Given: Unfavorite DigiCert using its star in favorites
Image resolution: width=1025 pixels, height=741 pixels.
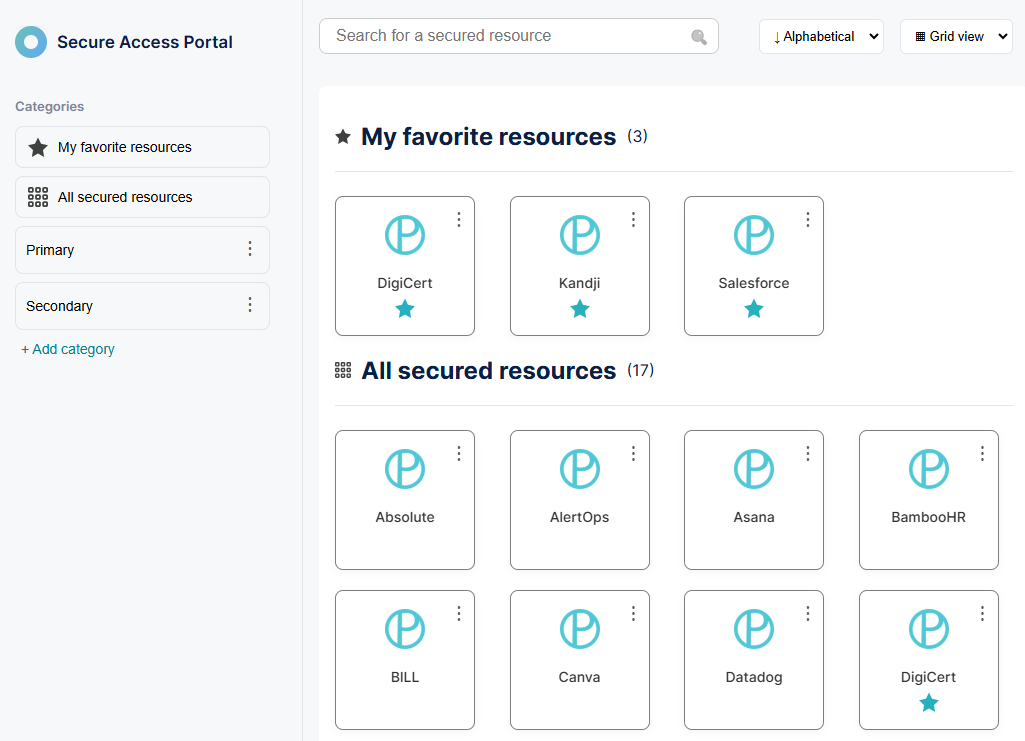Looking at the screenshot, I should point(405,310).
